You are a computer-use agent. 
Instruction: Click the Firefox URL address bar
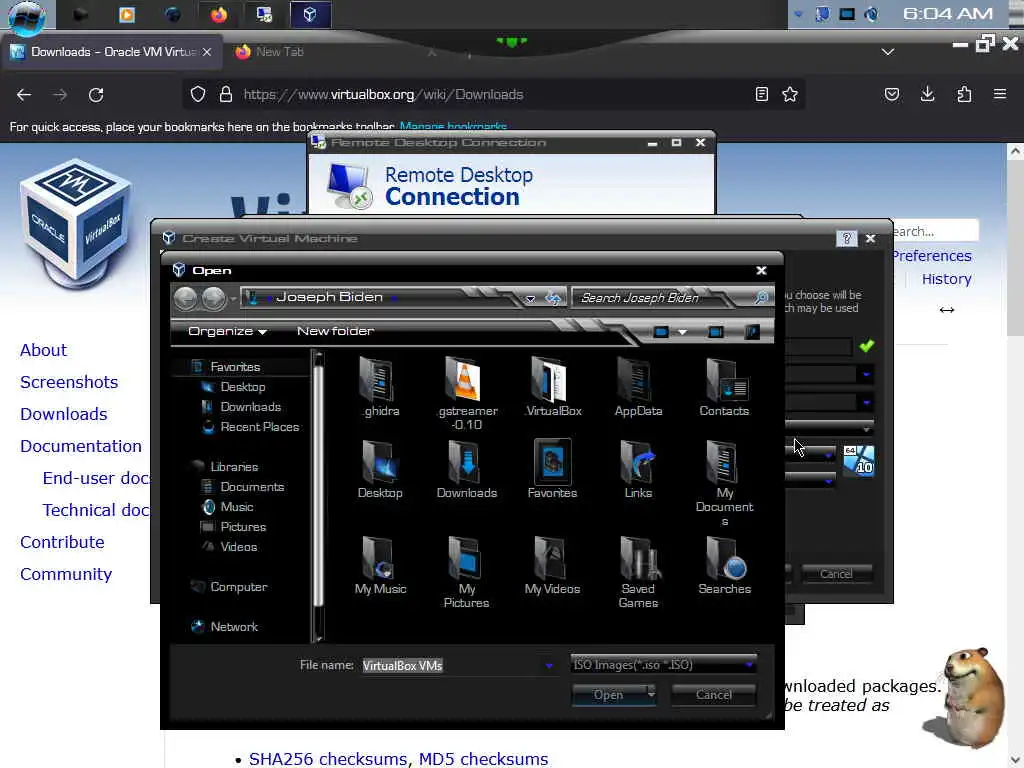pos(493,95)
